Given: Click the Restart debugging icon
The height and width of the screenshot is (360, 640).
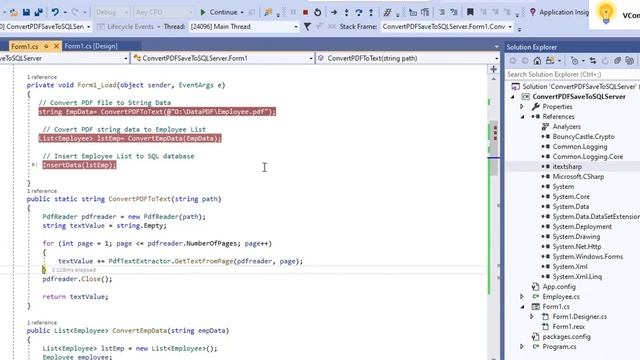Looking at the screenshot, I should [x=318, y=12].
